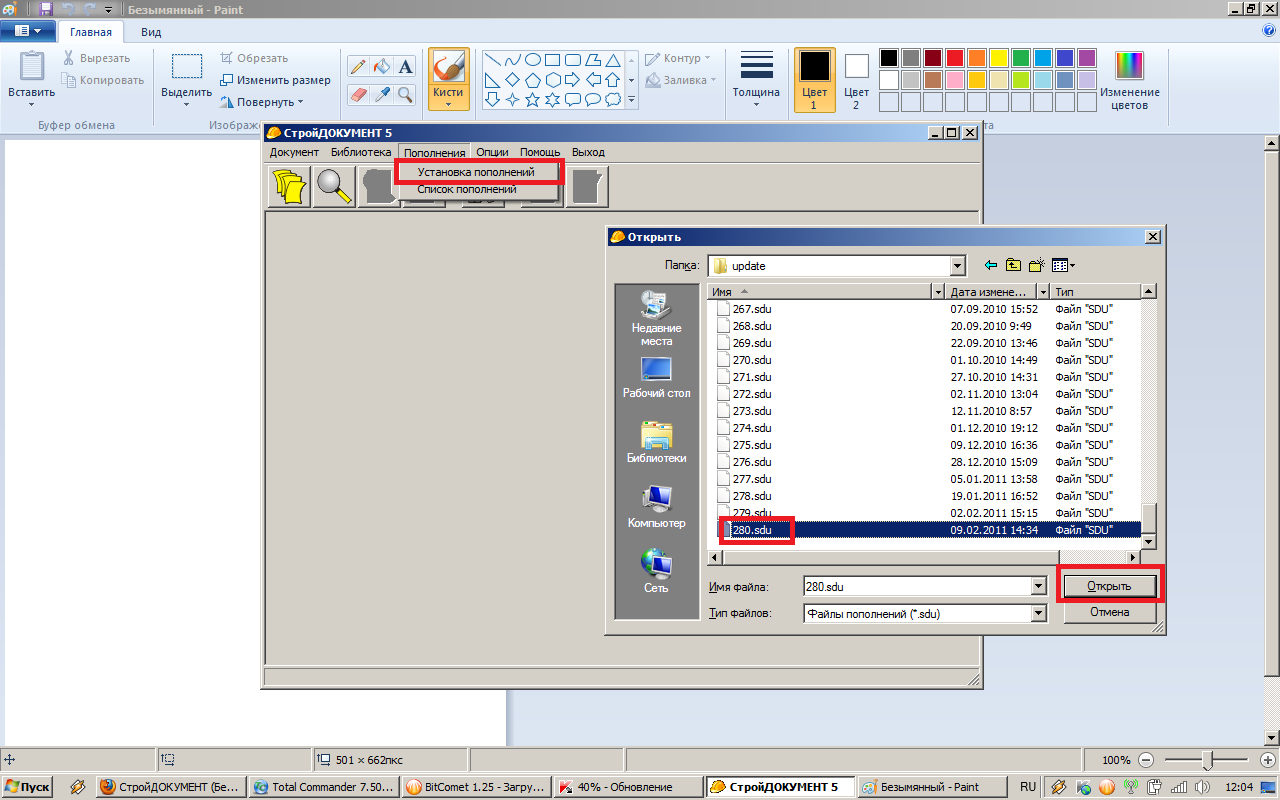Go up one folder level in dialog

click(1014, 265)
